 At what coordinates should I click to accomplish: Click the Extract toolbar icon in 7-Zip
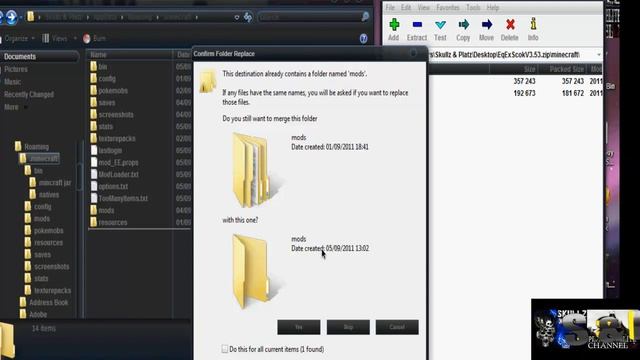point(417,25)
